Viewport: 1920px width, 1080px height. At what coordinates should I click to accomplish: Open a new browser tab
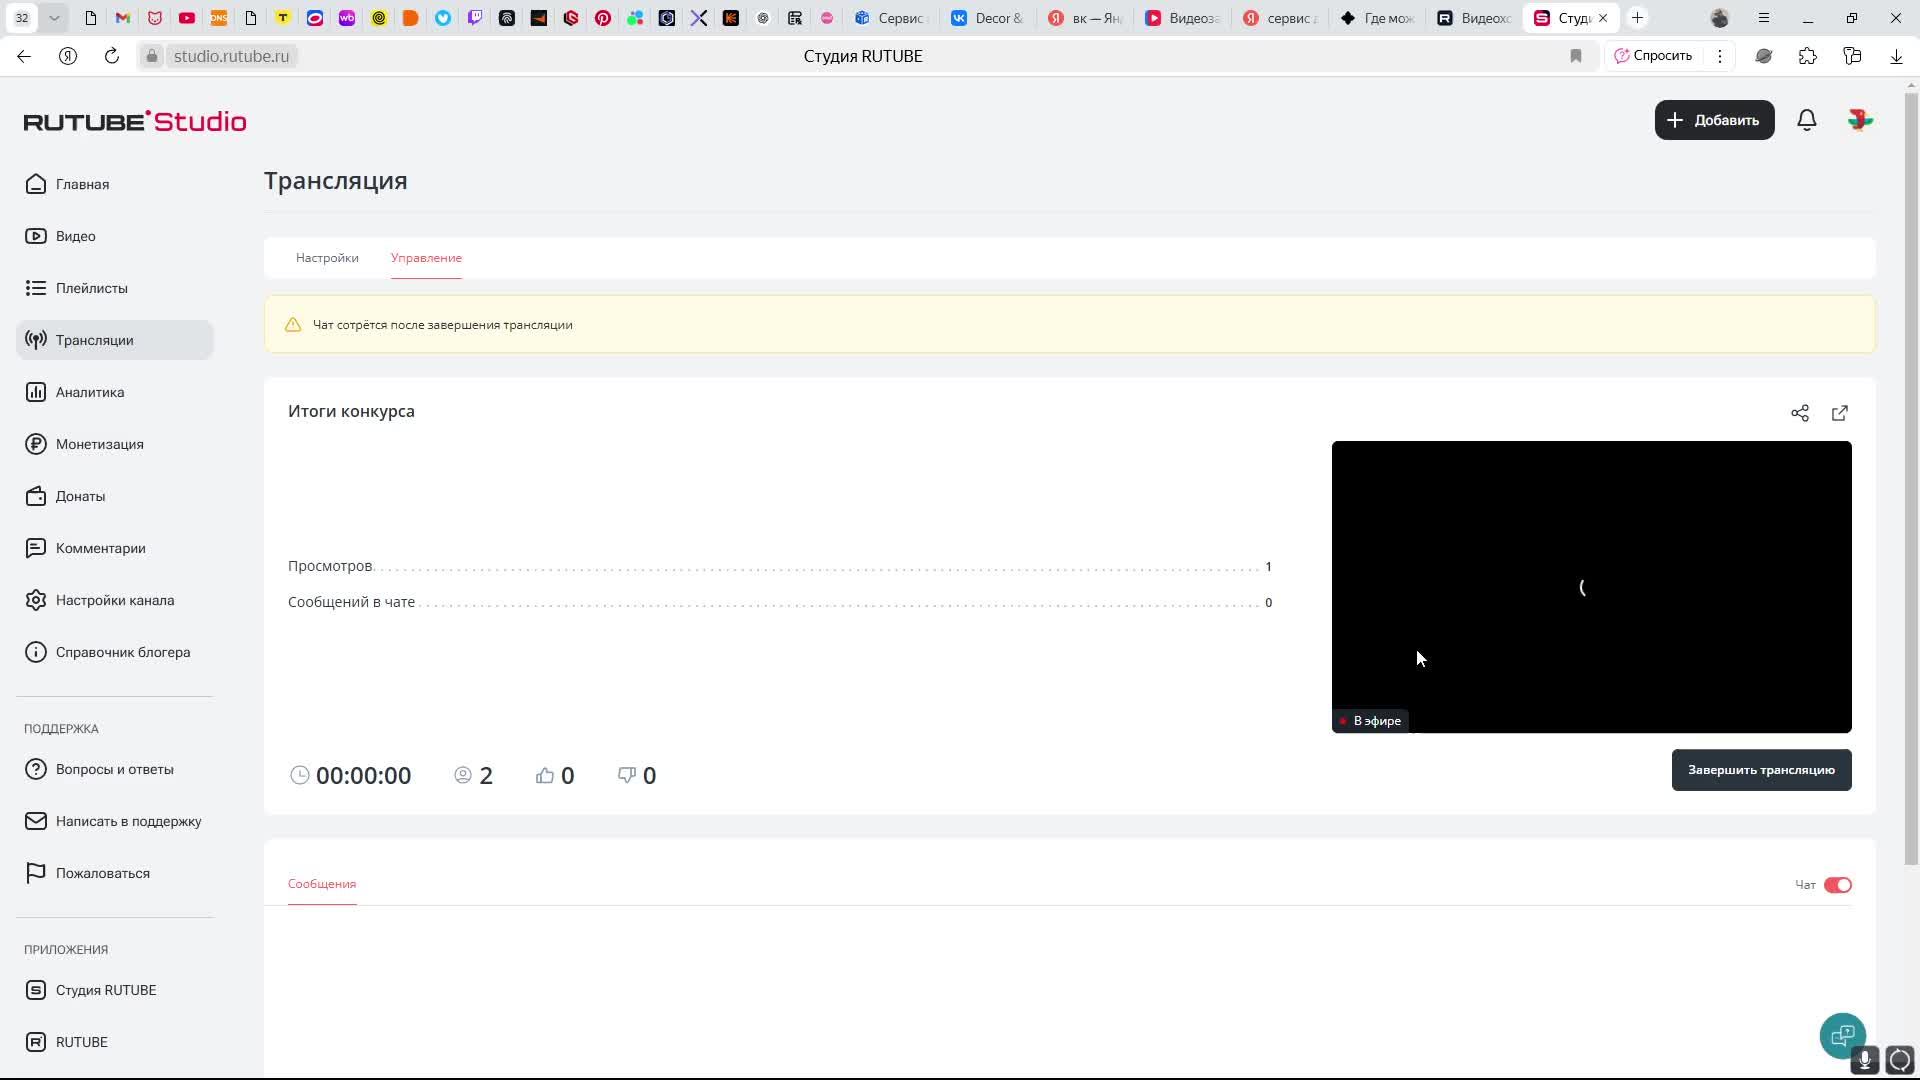coord(1637,18)
